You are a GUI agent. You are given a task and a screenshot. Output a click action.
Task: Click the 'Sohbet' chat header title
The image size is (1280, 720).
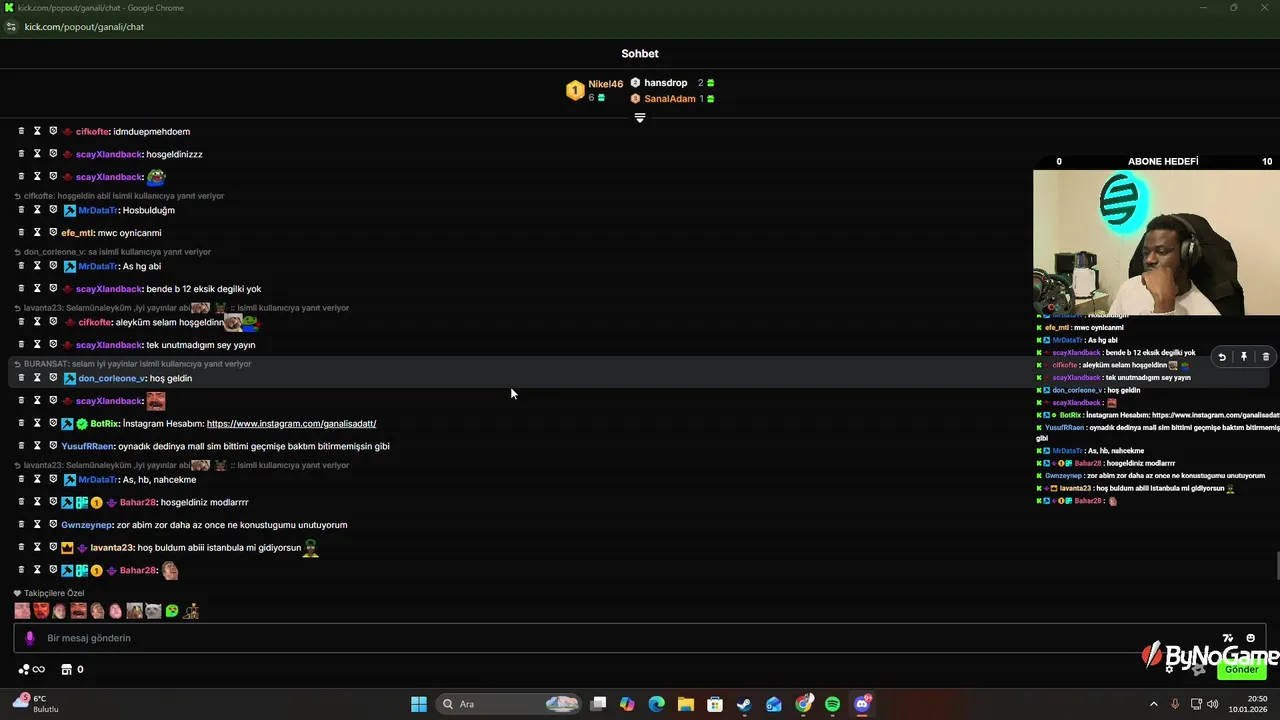pyautogui.click(x=640, y=54)
